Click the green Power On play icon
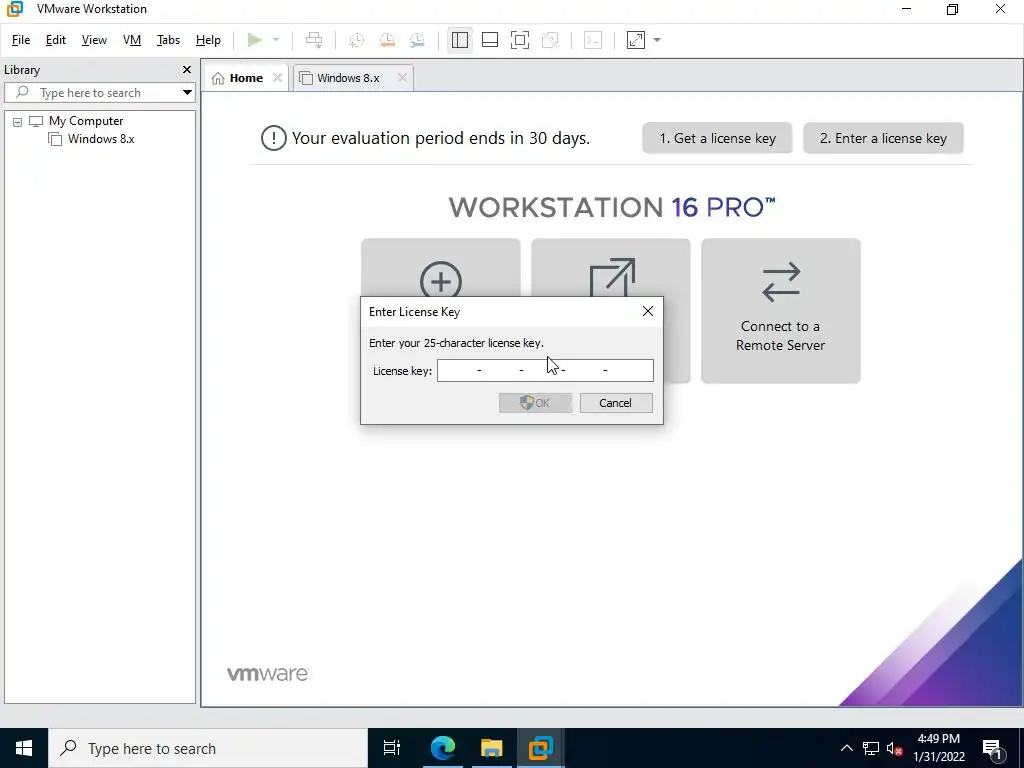Screen dimensions: 1024x768 (x=255, y=40)
